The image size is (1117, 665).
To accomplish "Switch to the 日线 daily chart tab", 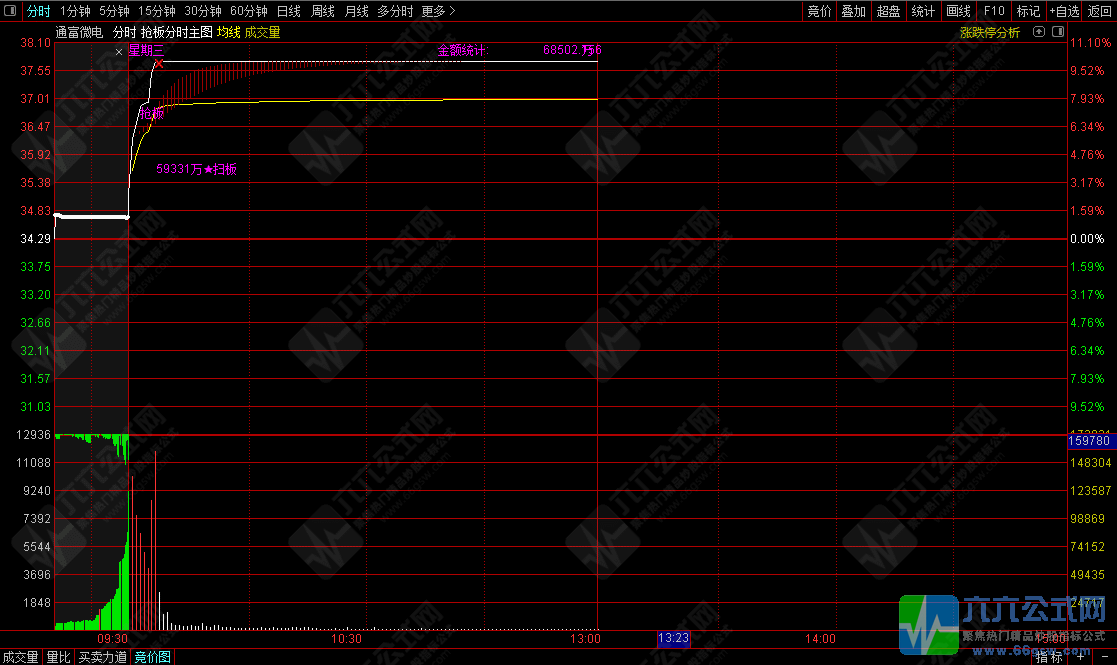I will [288, 11].
